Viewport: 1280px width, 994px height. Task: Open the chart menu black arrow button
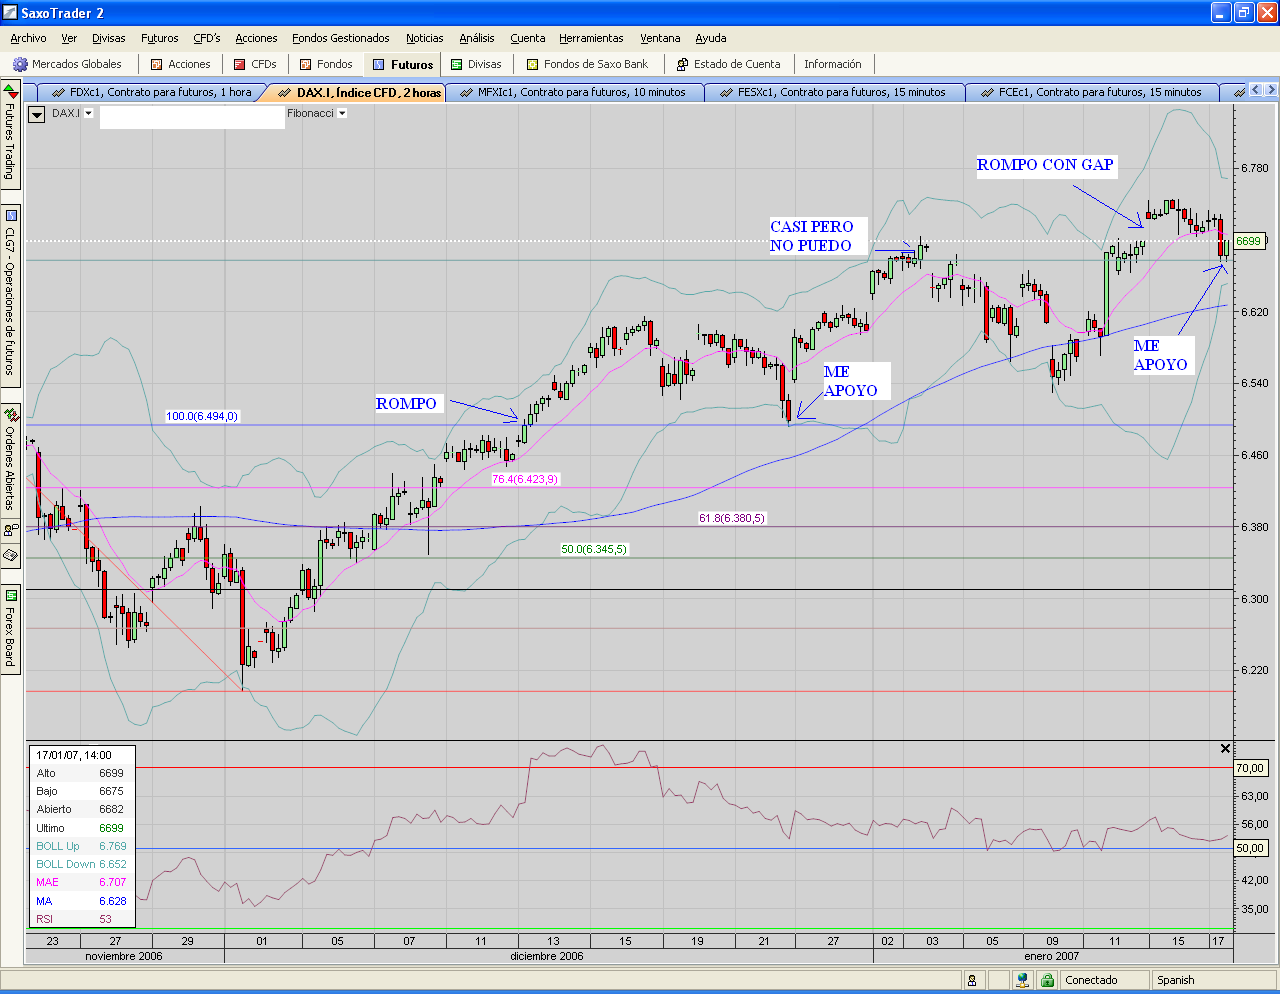point(36,114)
